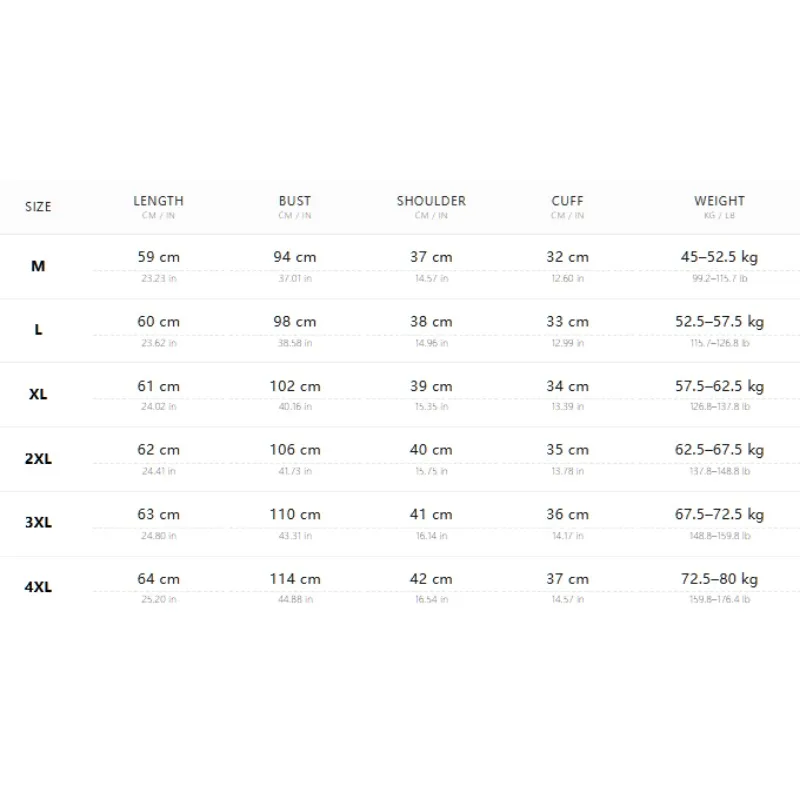Click the BUST column header
The height and width of the screenshot is (800, 800).
(294, 201)
